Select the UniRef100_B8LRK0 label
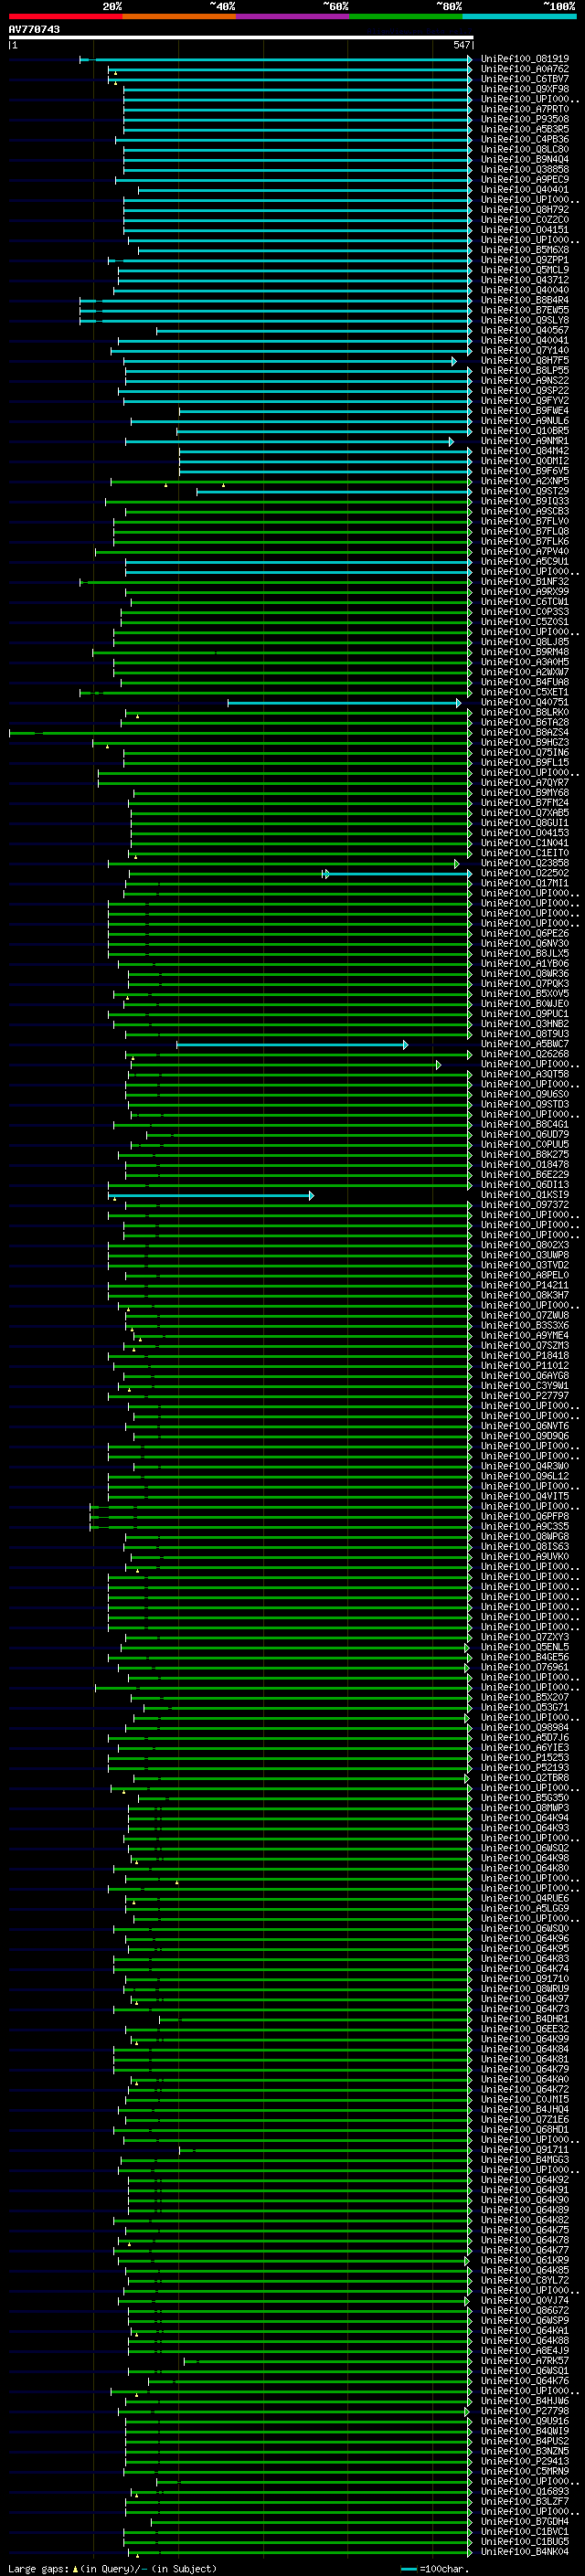 point(525,712)
